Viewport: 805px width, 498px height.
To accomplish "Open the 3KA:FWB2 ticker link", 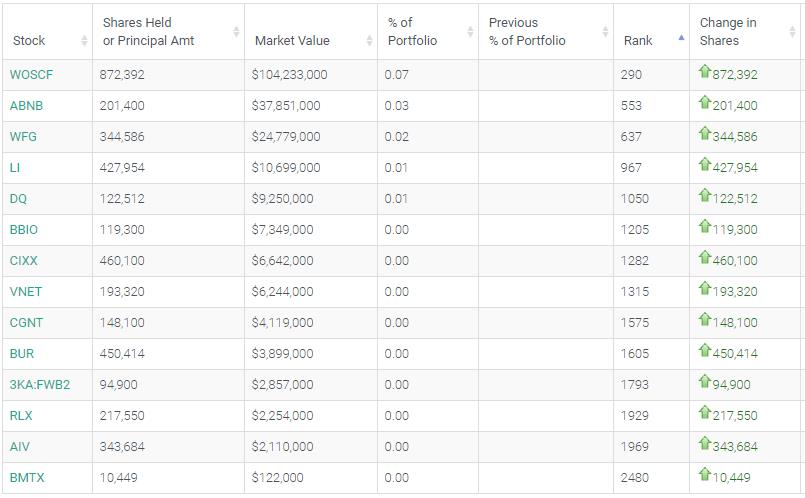I will point(40,385).
